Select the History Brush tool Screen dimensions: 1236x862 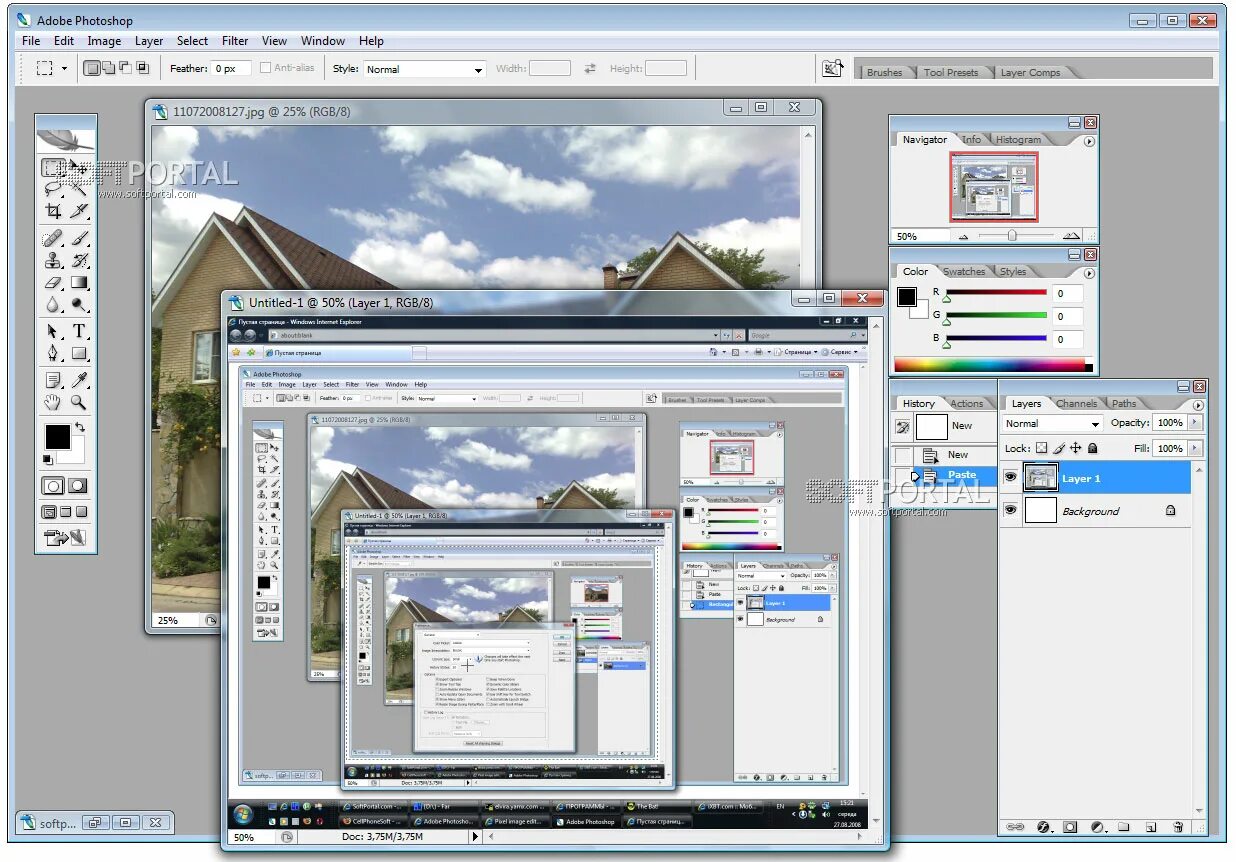(x=79, y=261)
